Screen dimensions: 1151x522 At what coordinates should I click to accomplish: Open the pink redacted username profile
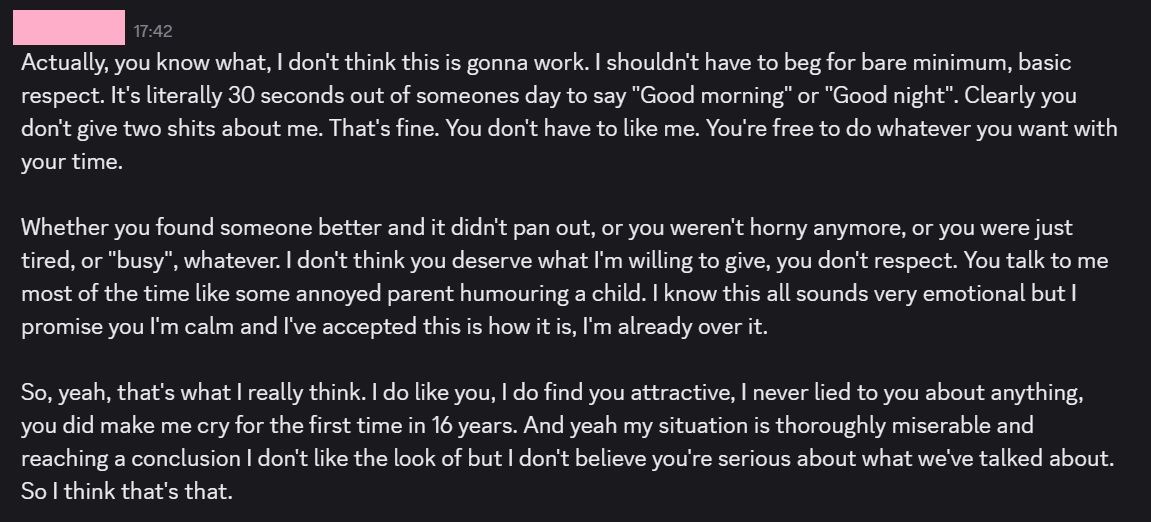click(69, 28)
